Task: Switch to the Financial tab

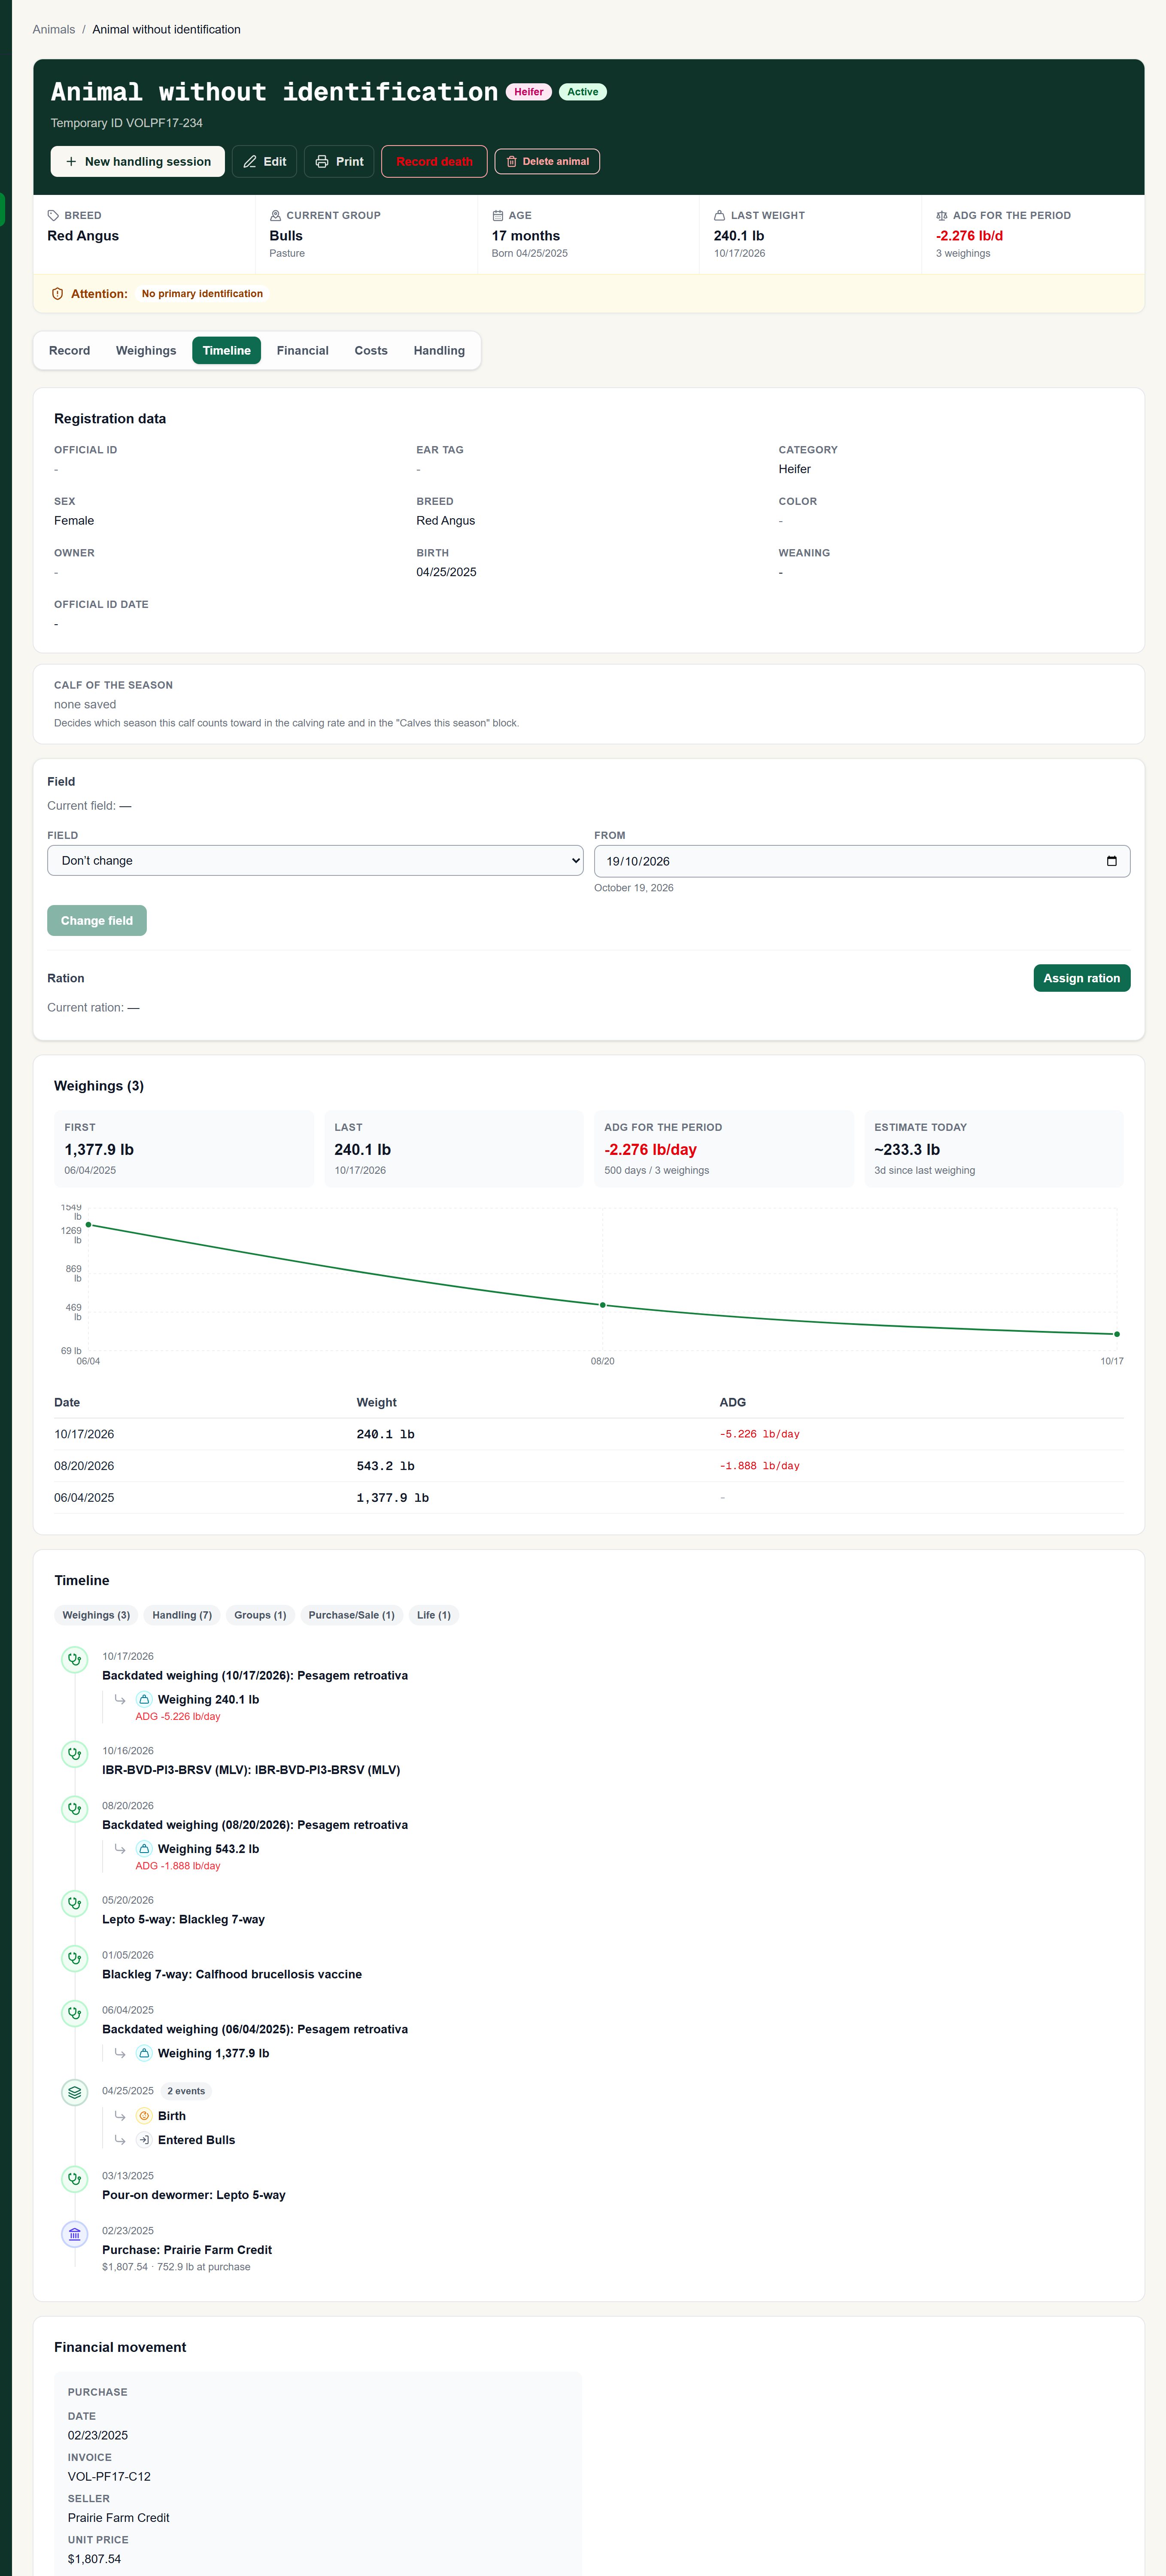Action: coord(302,350)
